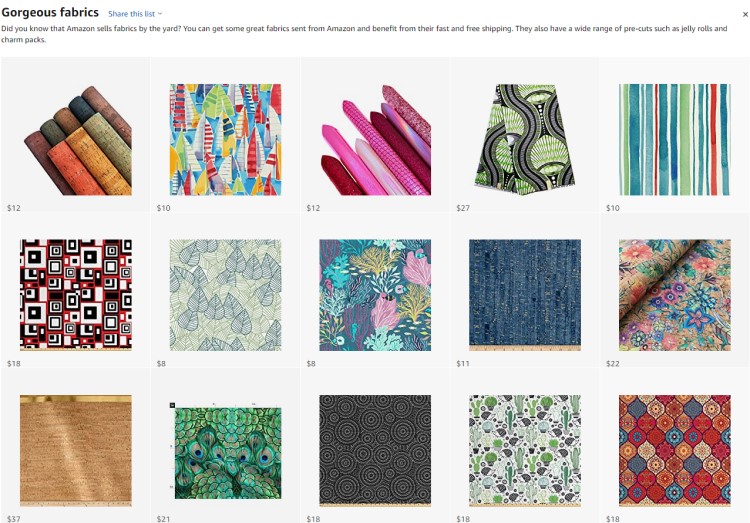
Task: Select the teal watercolor striped fabric
Action: [x=675, y=140]
